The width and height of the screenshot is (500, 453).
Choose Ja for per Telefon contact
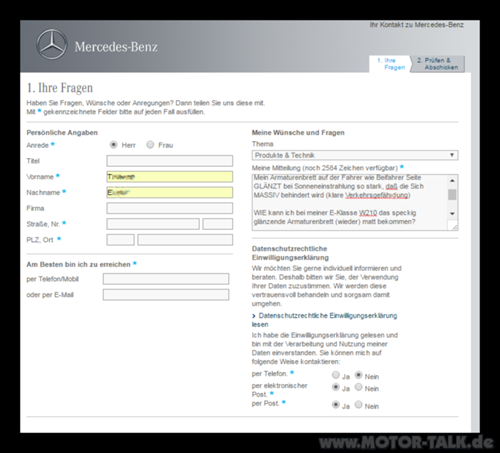click(x=336, y=375)
